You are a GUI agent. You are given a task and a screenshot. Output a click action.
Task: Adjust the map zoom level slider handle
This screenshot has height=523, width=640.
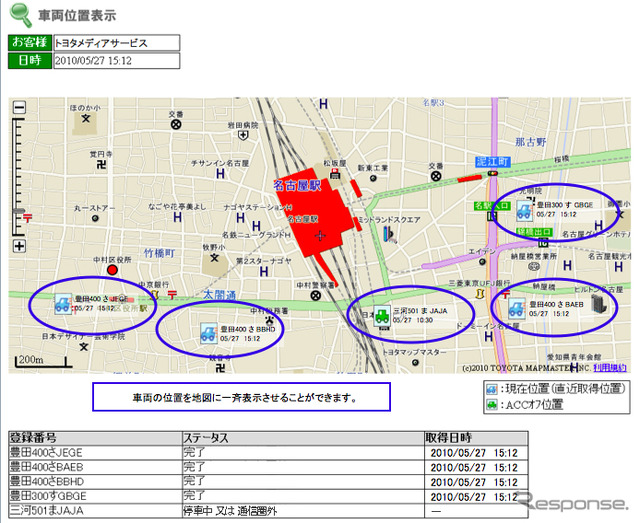coord(19,211)
